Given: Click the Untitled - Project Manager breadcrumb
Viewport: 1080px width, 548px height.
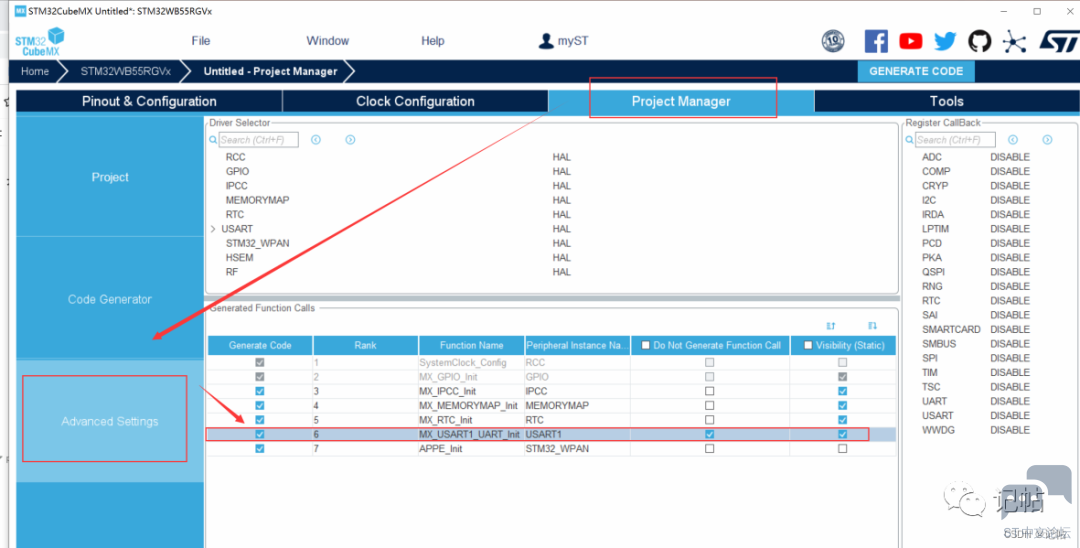Looking at the screenshot, I should click(x=271, y=71).
